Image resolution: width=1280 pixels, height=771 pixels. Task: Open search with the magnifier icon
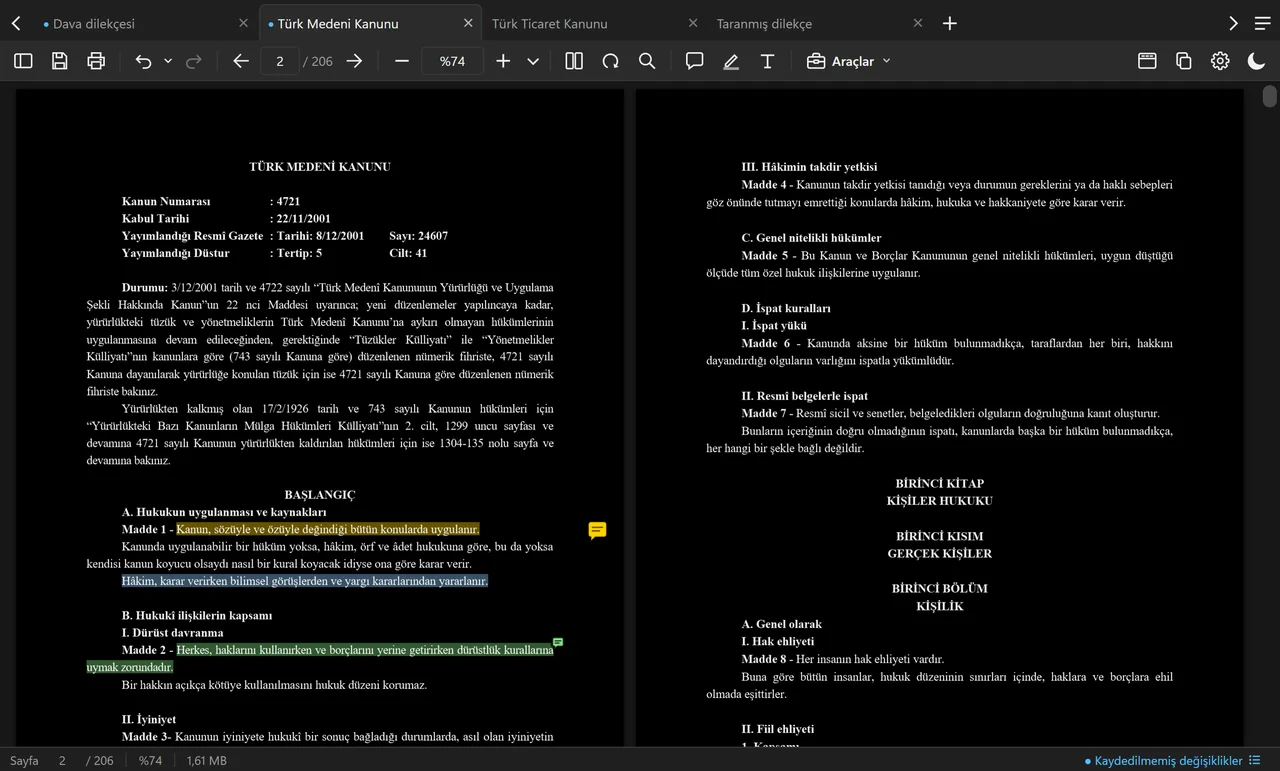647,61
